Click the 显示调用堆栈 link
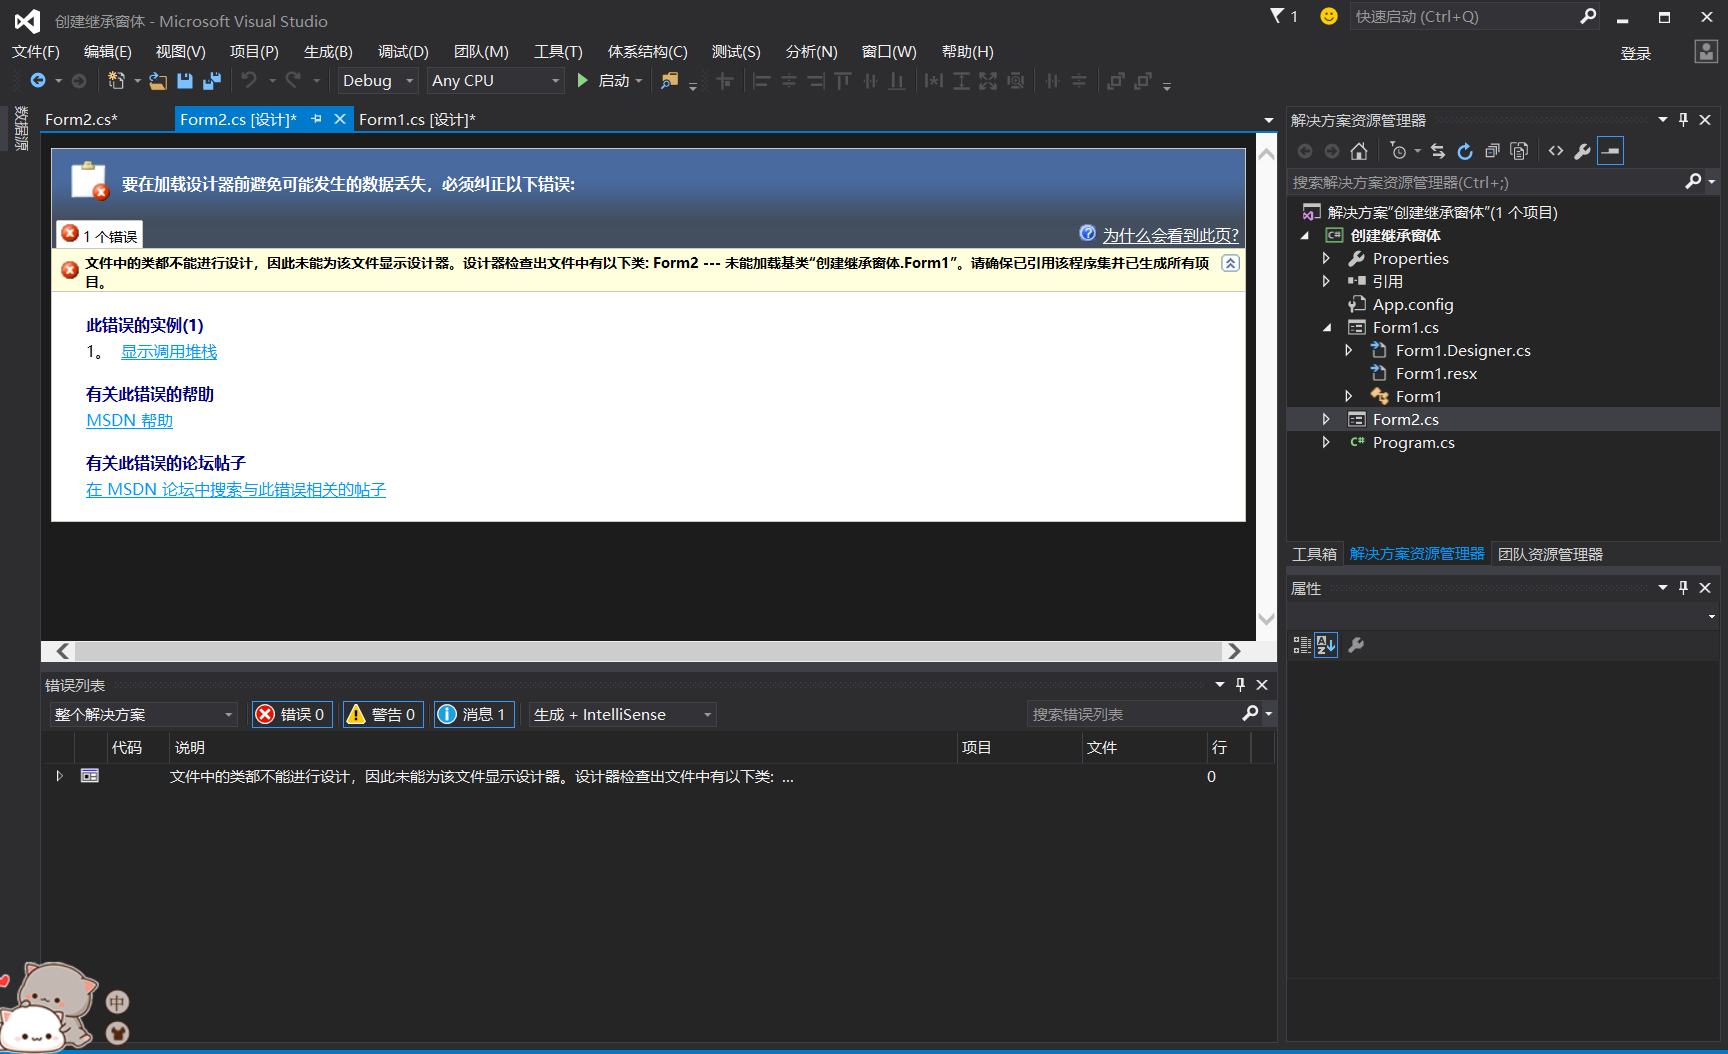Screen dimensions: 1728x1054 pyautogui.click(x=168, y=351)
